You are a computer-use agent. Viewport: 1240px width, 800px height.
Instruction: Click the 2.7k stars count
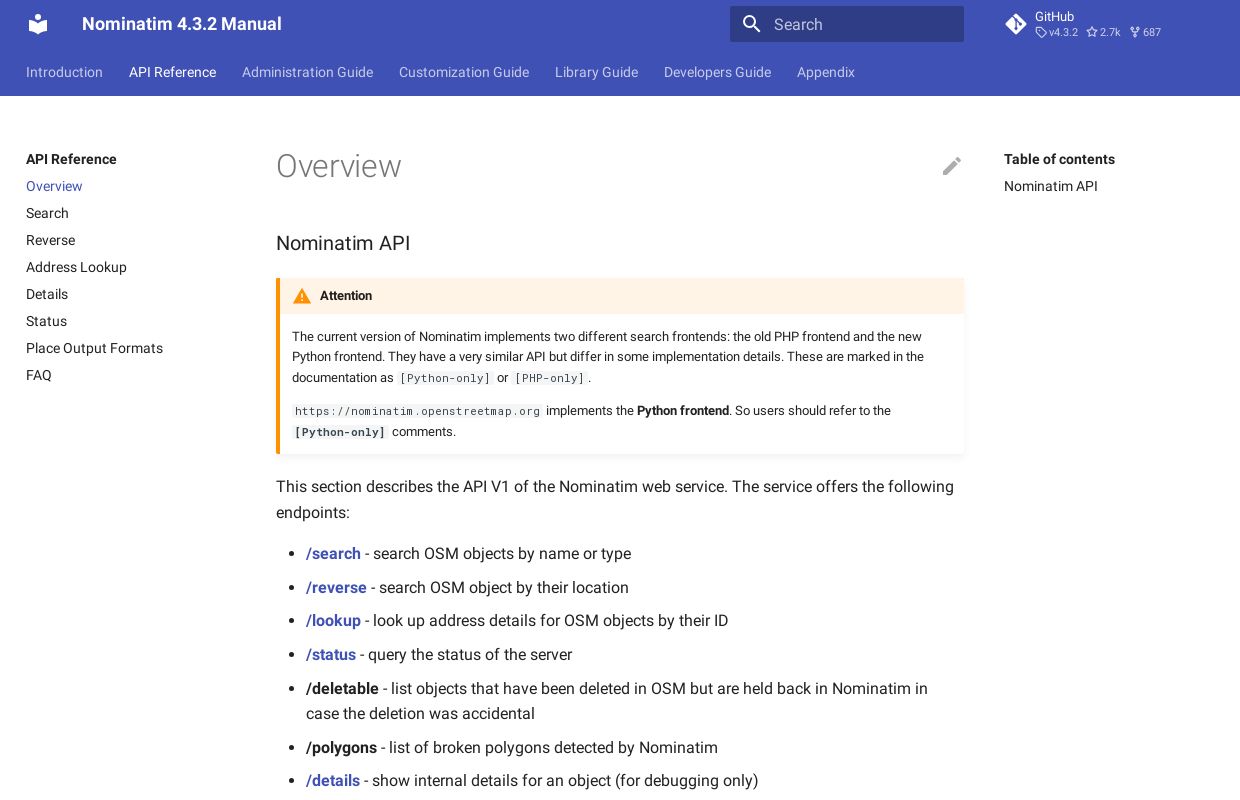coord(1104,32)
